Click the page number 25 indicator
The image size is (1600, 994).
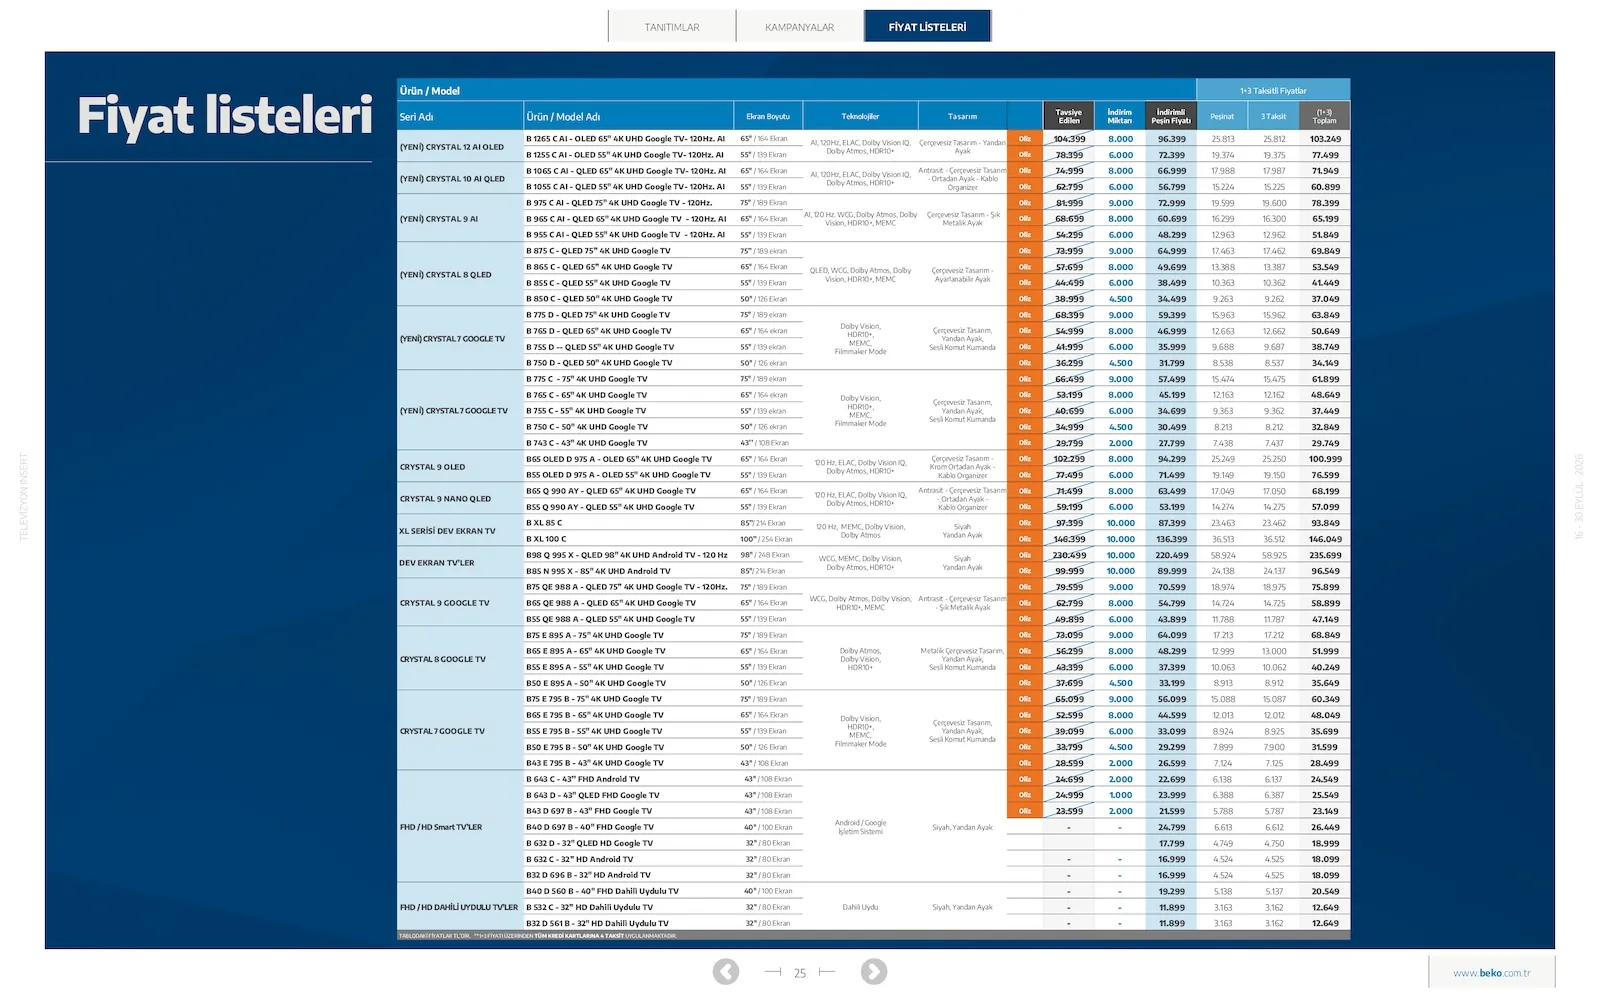800,973
